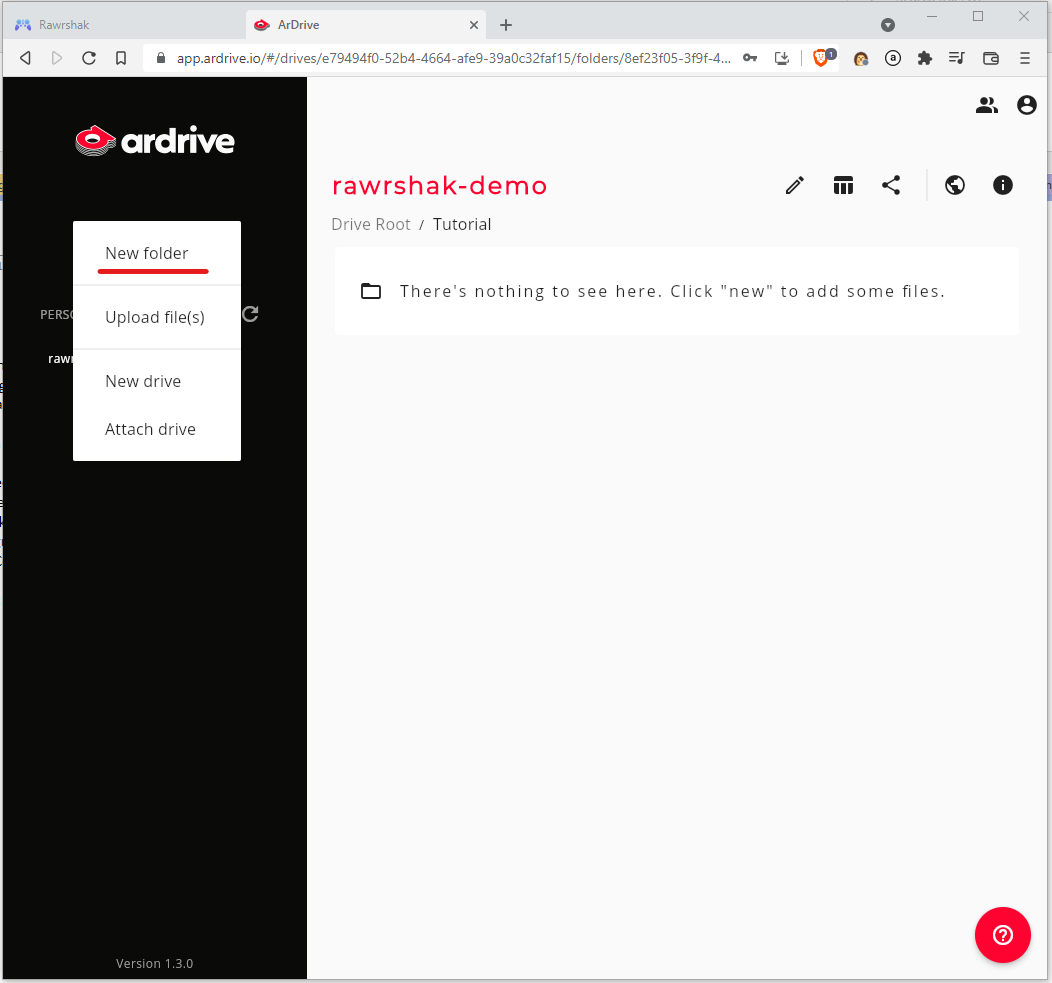Screen dimensions: 1052x983
Task: Select New drive menu entry
Action: coord(143,381)
